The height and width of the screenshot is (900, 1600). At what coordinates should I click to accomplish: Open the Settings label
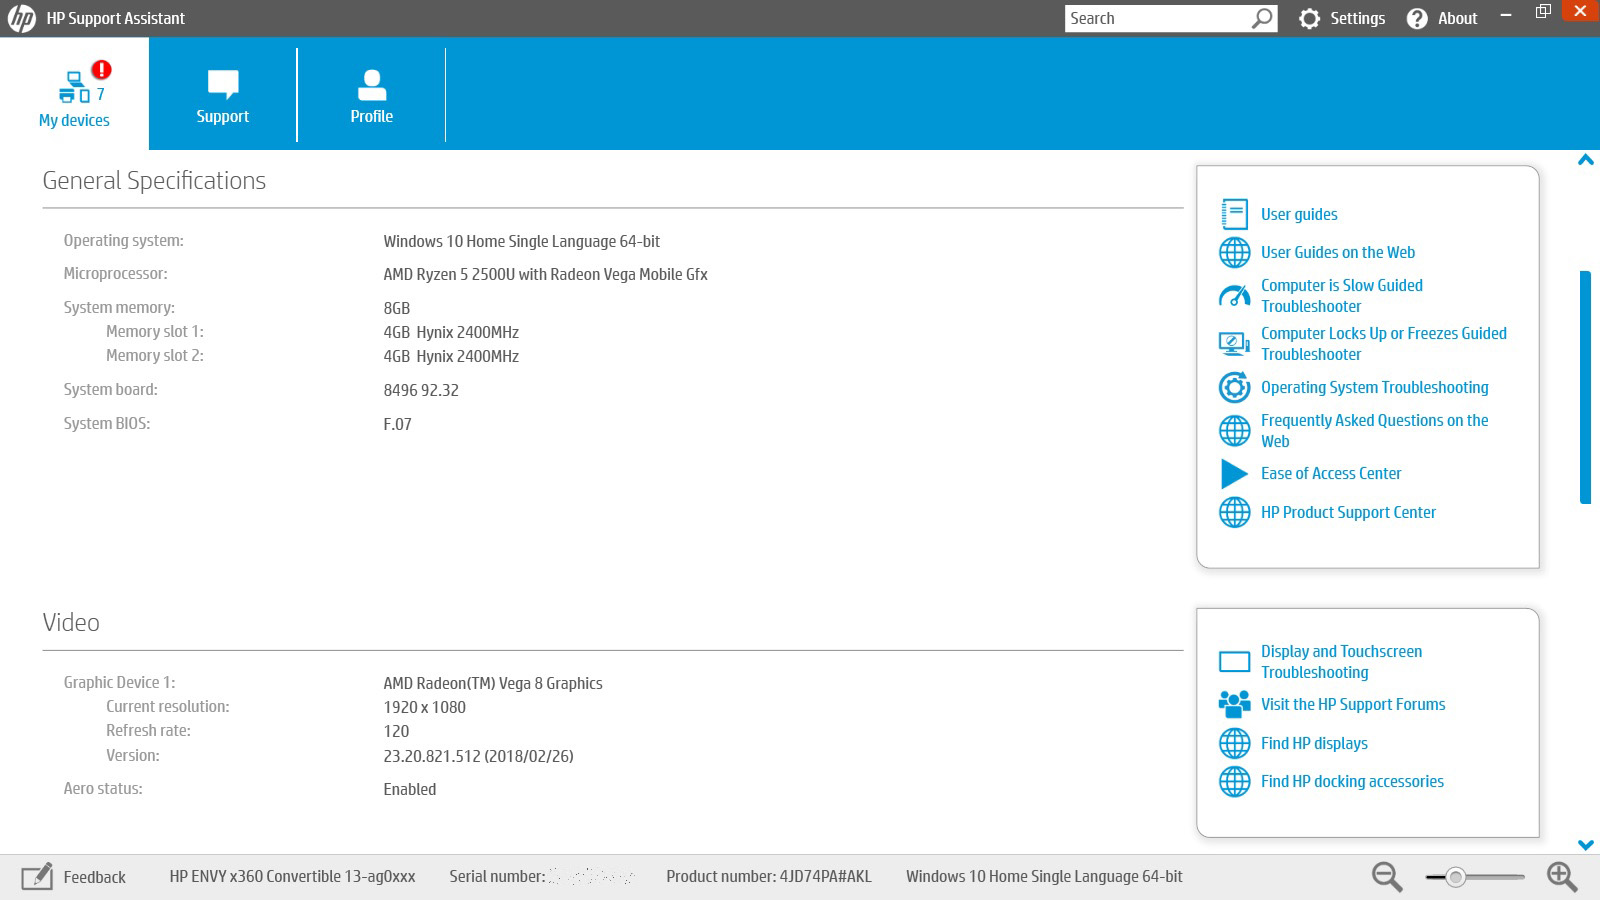1357,18
